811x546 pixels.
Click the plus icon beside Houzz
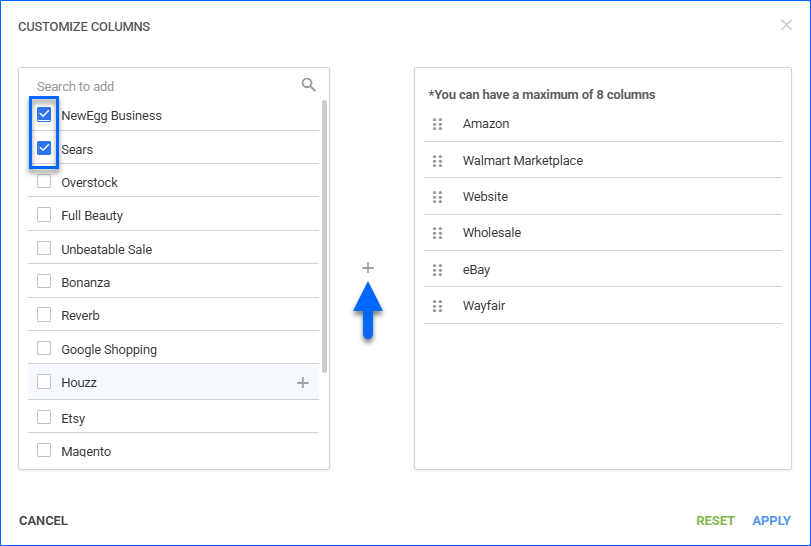(x=303, y=382)
